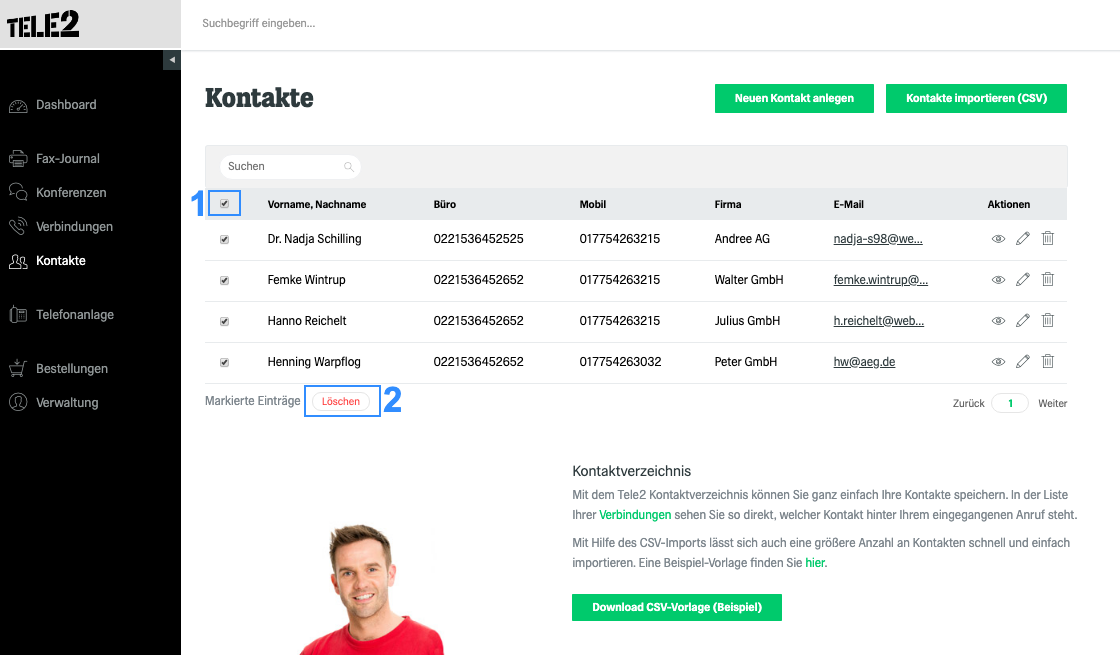Edit Femke Wintrup with pencil icon

tap(1023, 279)
